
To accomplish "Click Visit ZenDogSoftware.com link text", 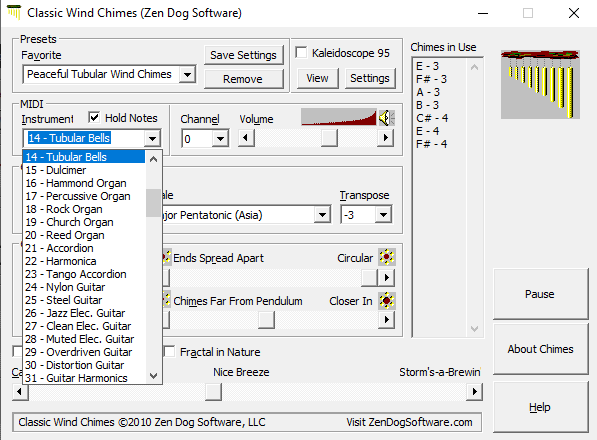I will [409, 422].
